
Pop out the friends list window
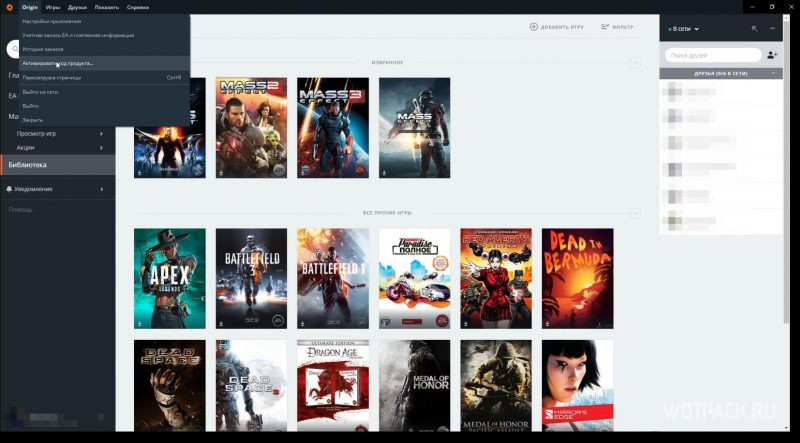click(755, 29)
